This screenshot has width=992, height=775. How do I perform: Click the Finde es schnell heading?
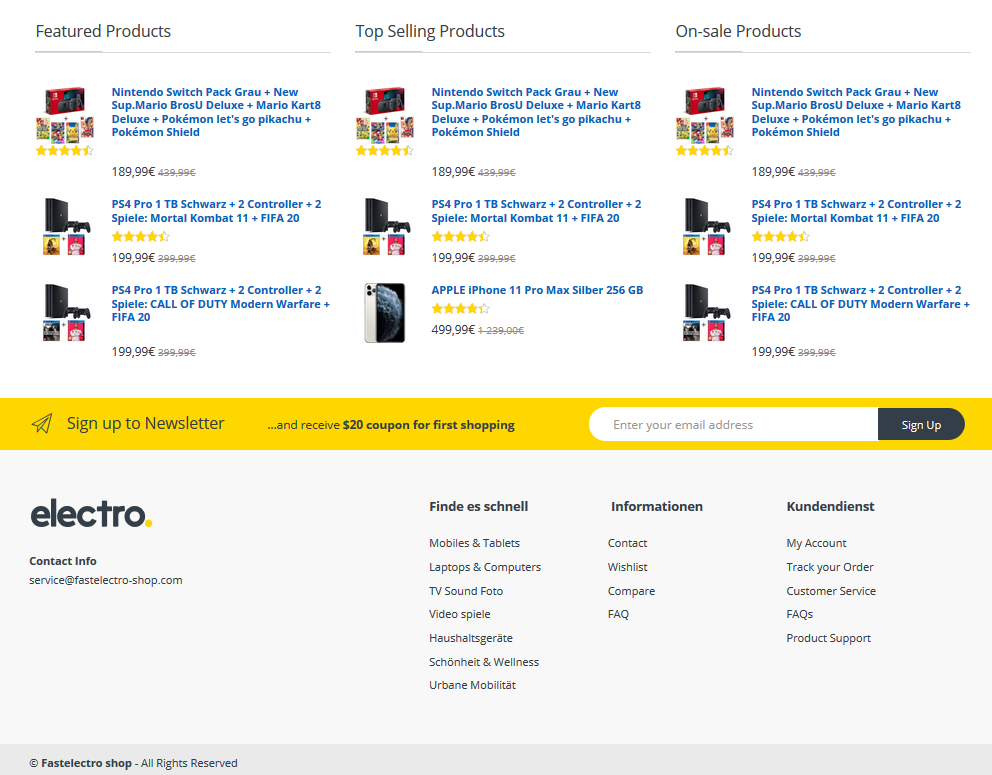tap(478, 507)
